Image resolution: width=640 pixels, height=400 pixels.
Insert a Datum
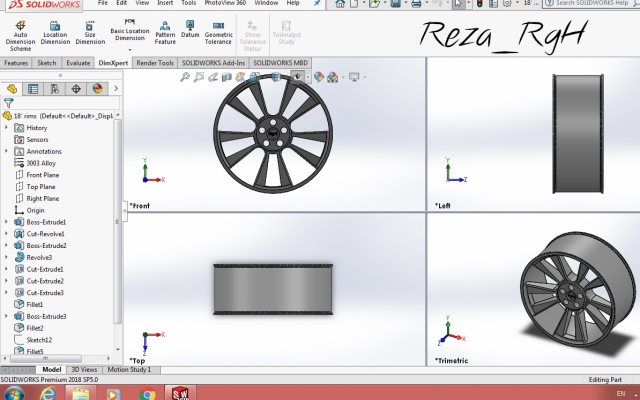(190, 29)
